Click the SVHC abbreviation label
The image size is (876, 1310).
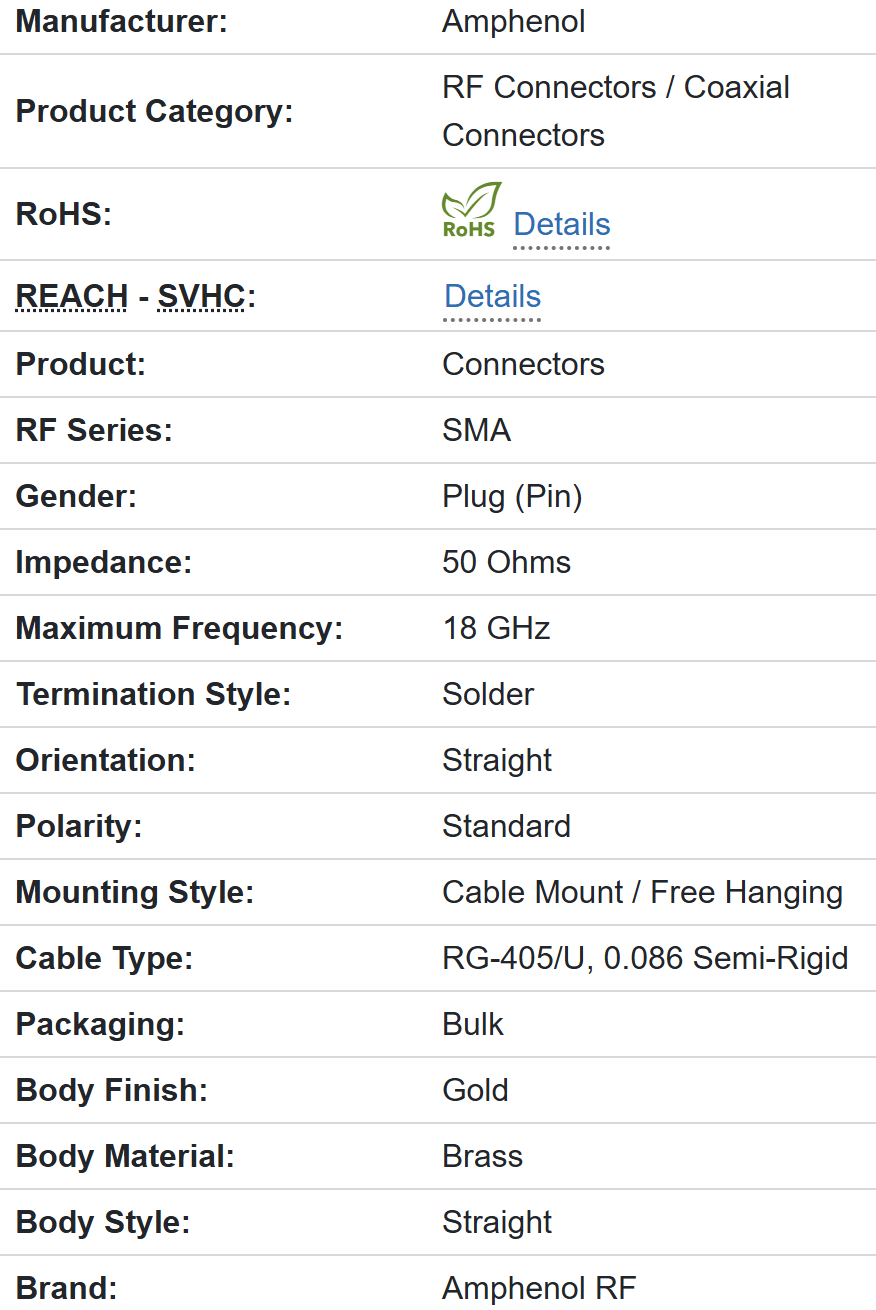(201, 297)
